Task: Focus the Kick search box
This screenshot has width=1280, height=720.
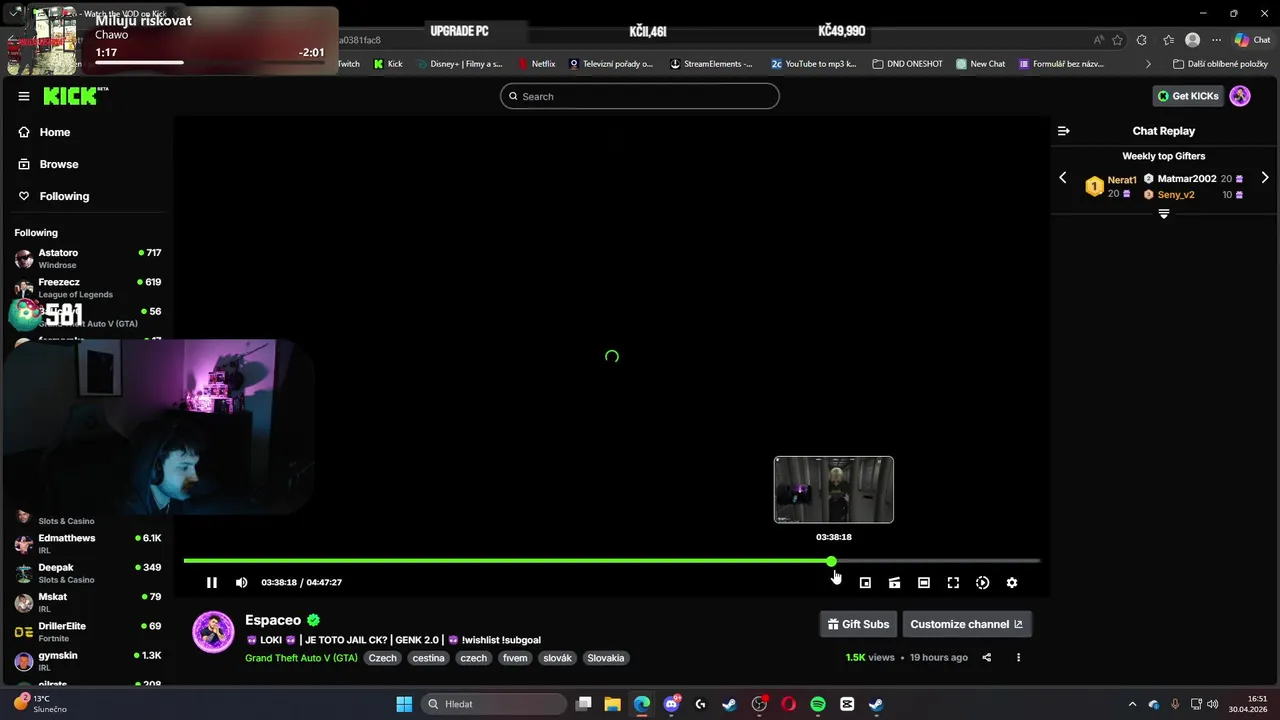Action: pos(640,96)
